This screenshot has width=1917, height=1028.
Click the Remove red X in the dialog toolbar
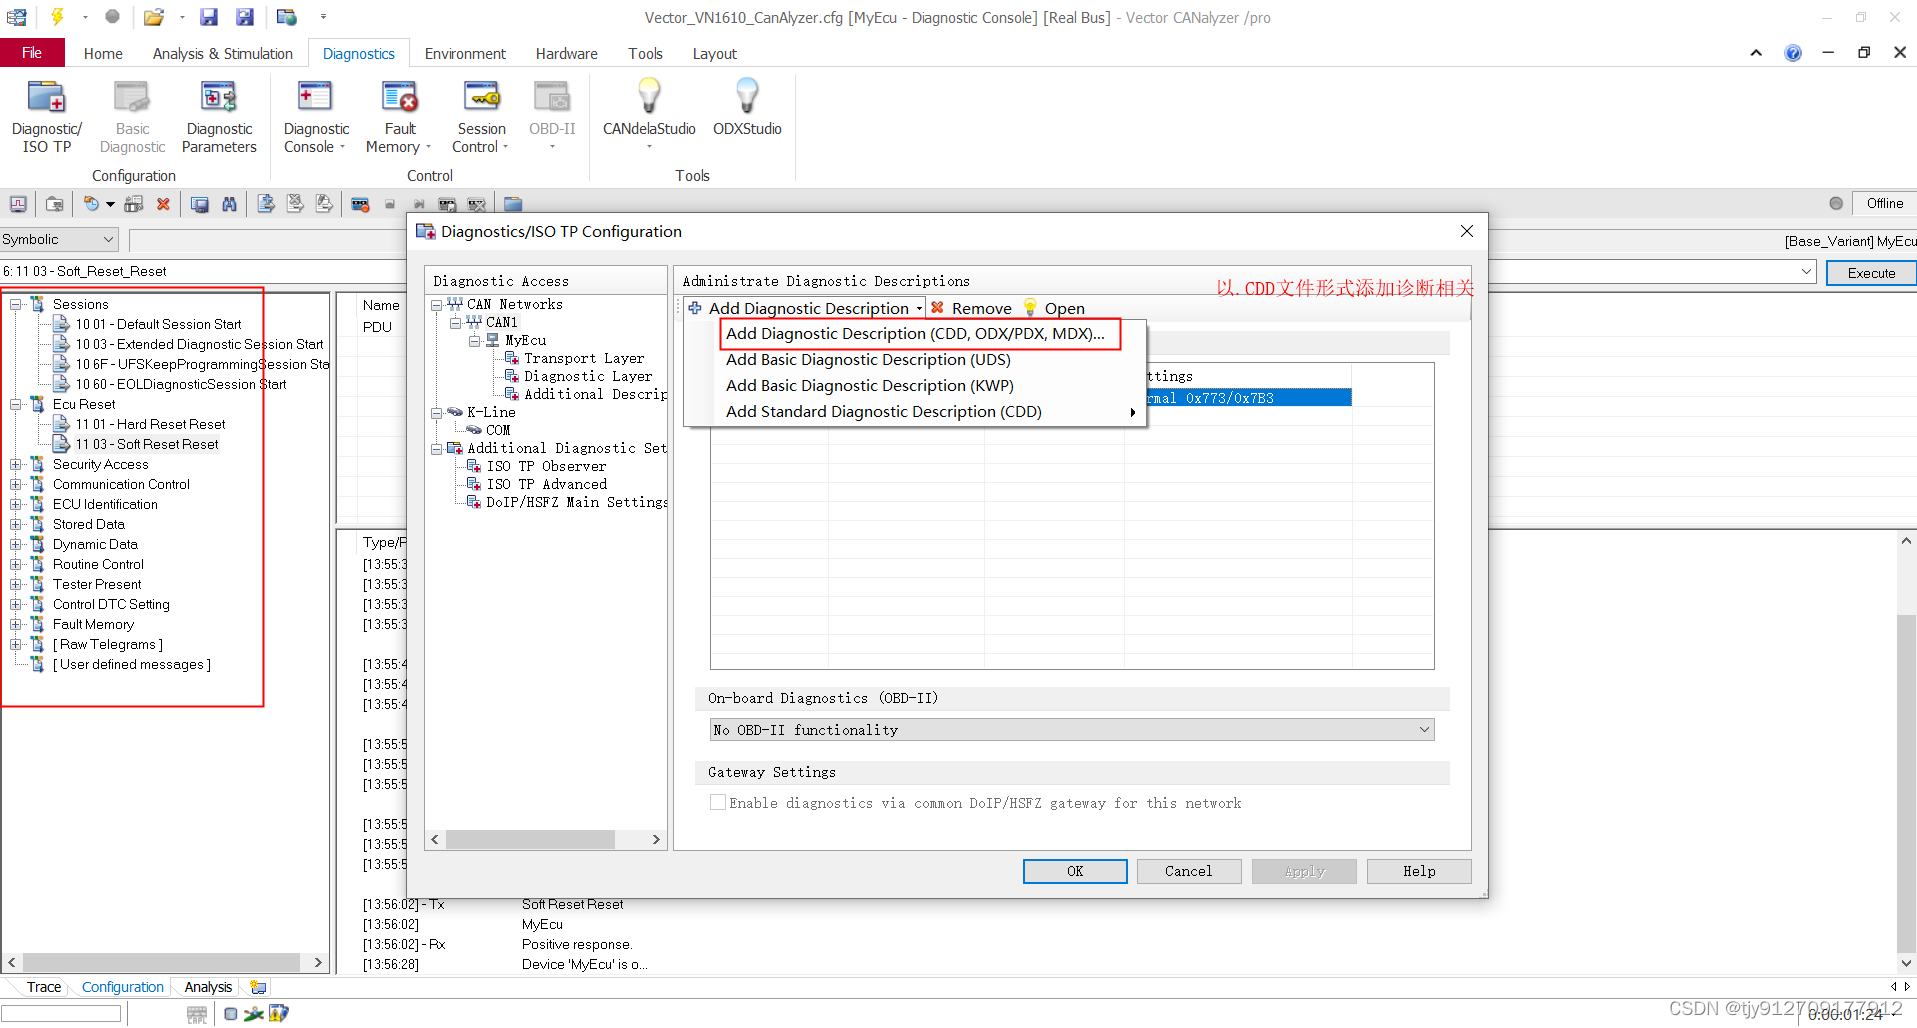point(937,308)
